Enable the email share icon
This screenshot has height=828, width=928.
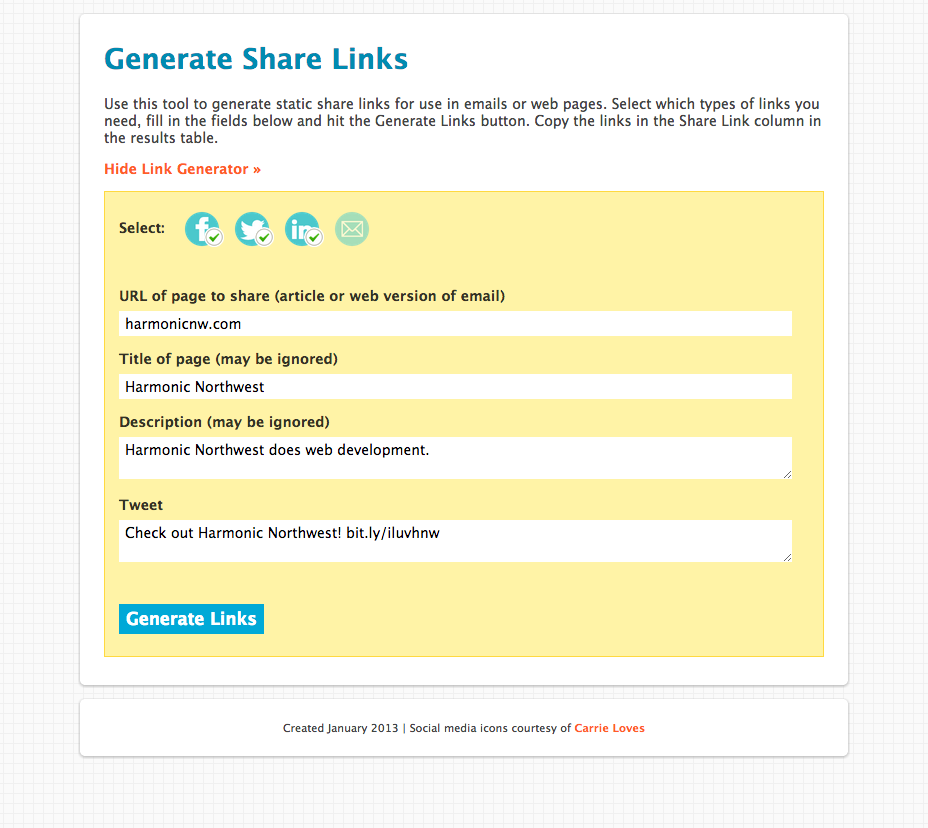(x=352, y=229)
